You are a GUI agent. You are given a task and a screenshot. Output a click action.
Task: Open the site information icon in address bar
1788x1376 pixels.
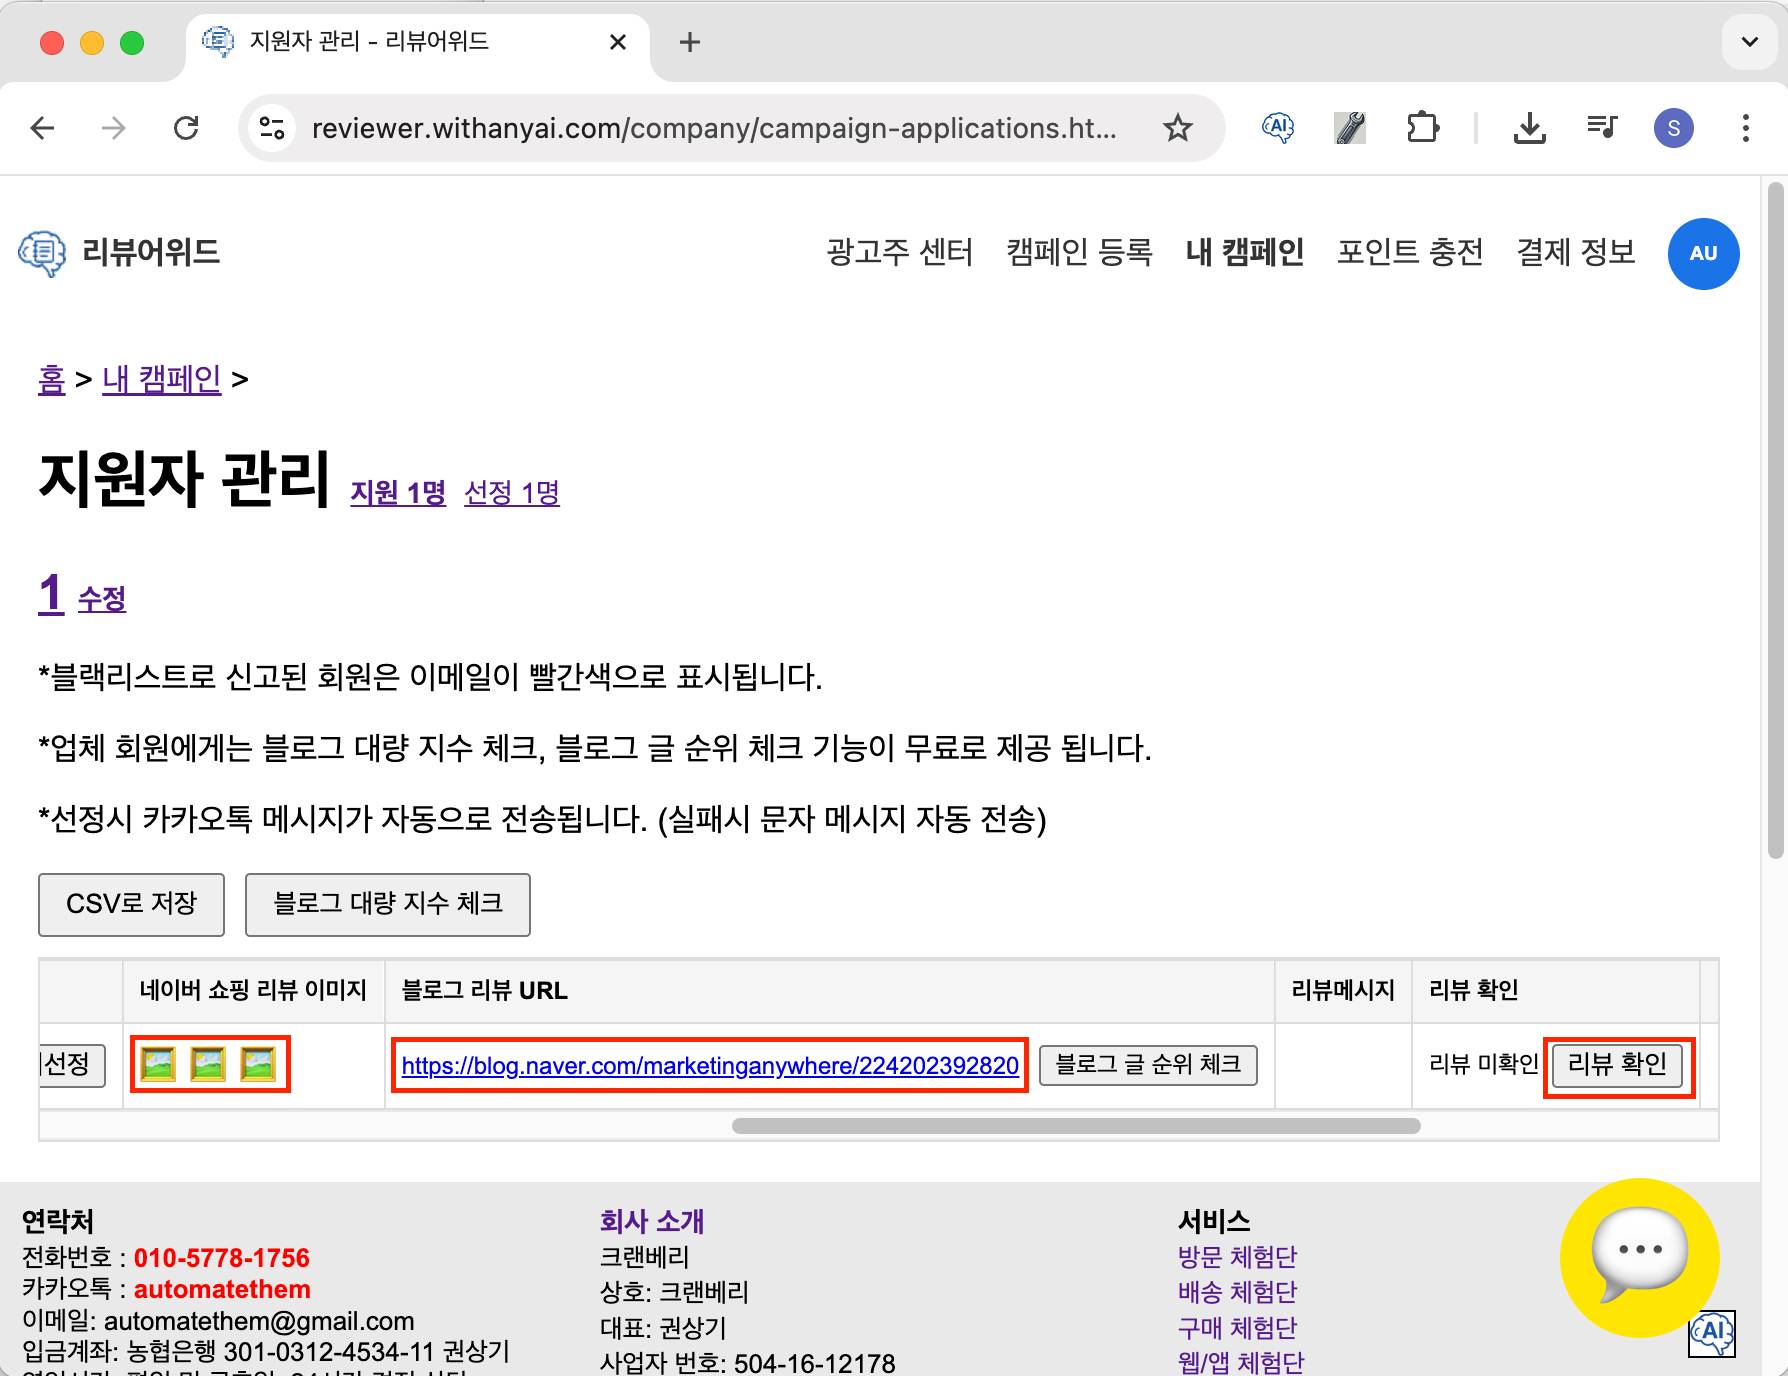(272, 128)
